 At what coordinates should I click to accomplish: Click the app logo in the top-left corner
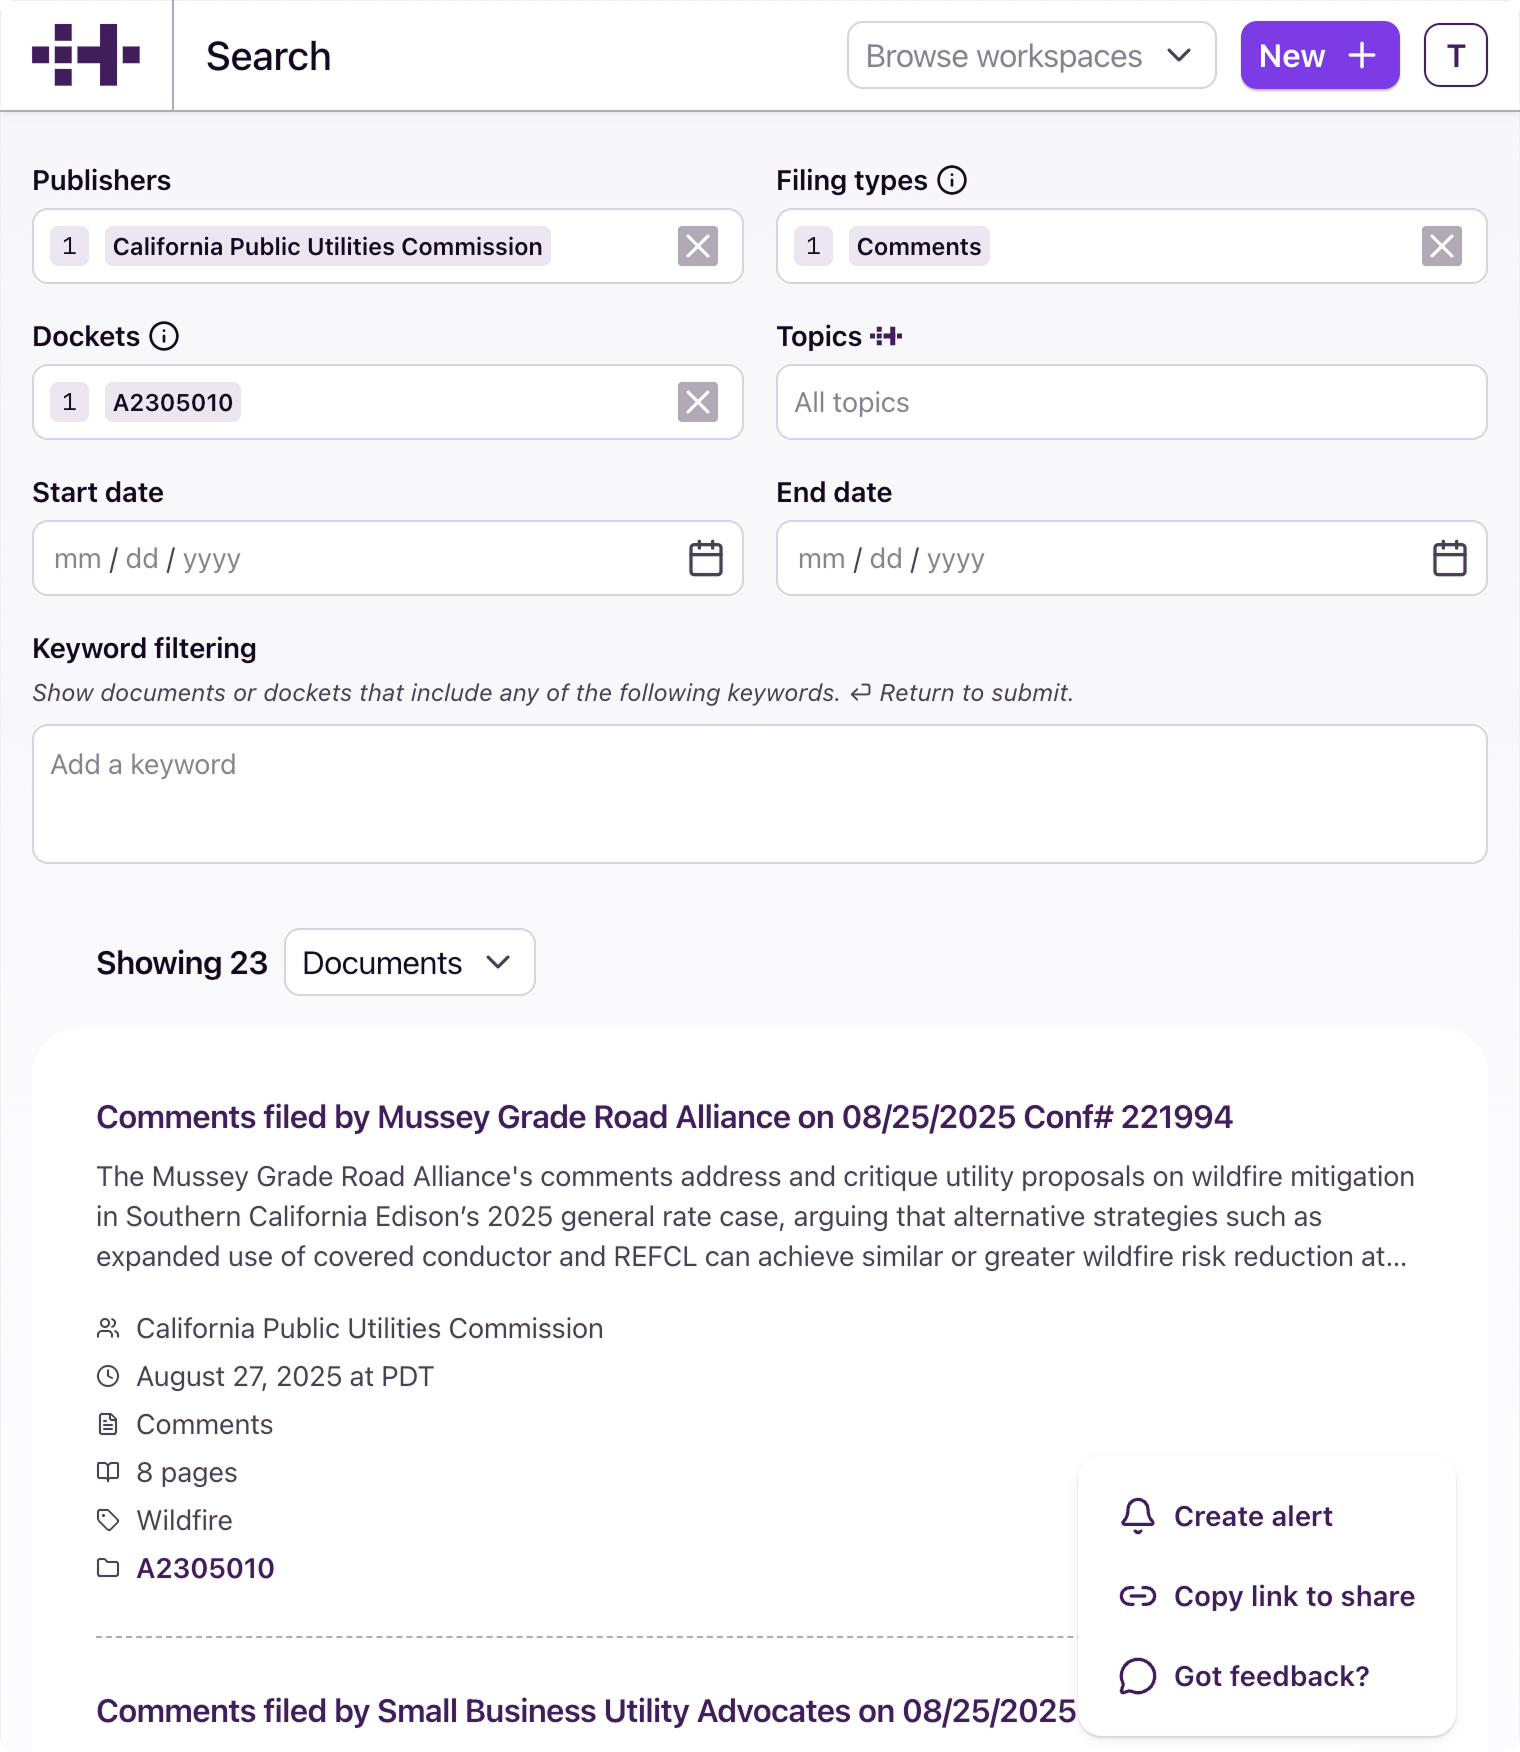(87, 55)
